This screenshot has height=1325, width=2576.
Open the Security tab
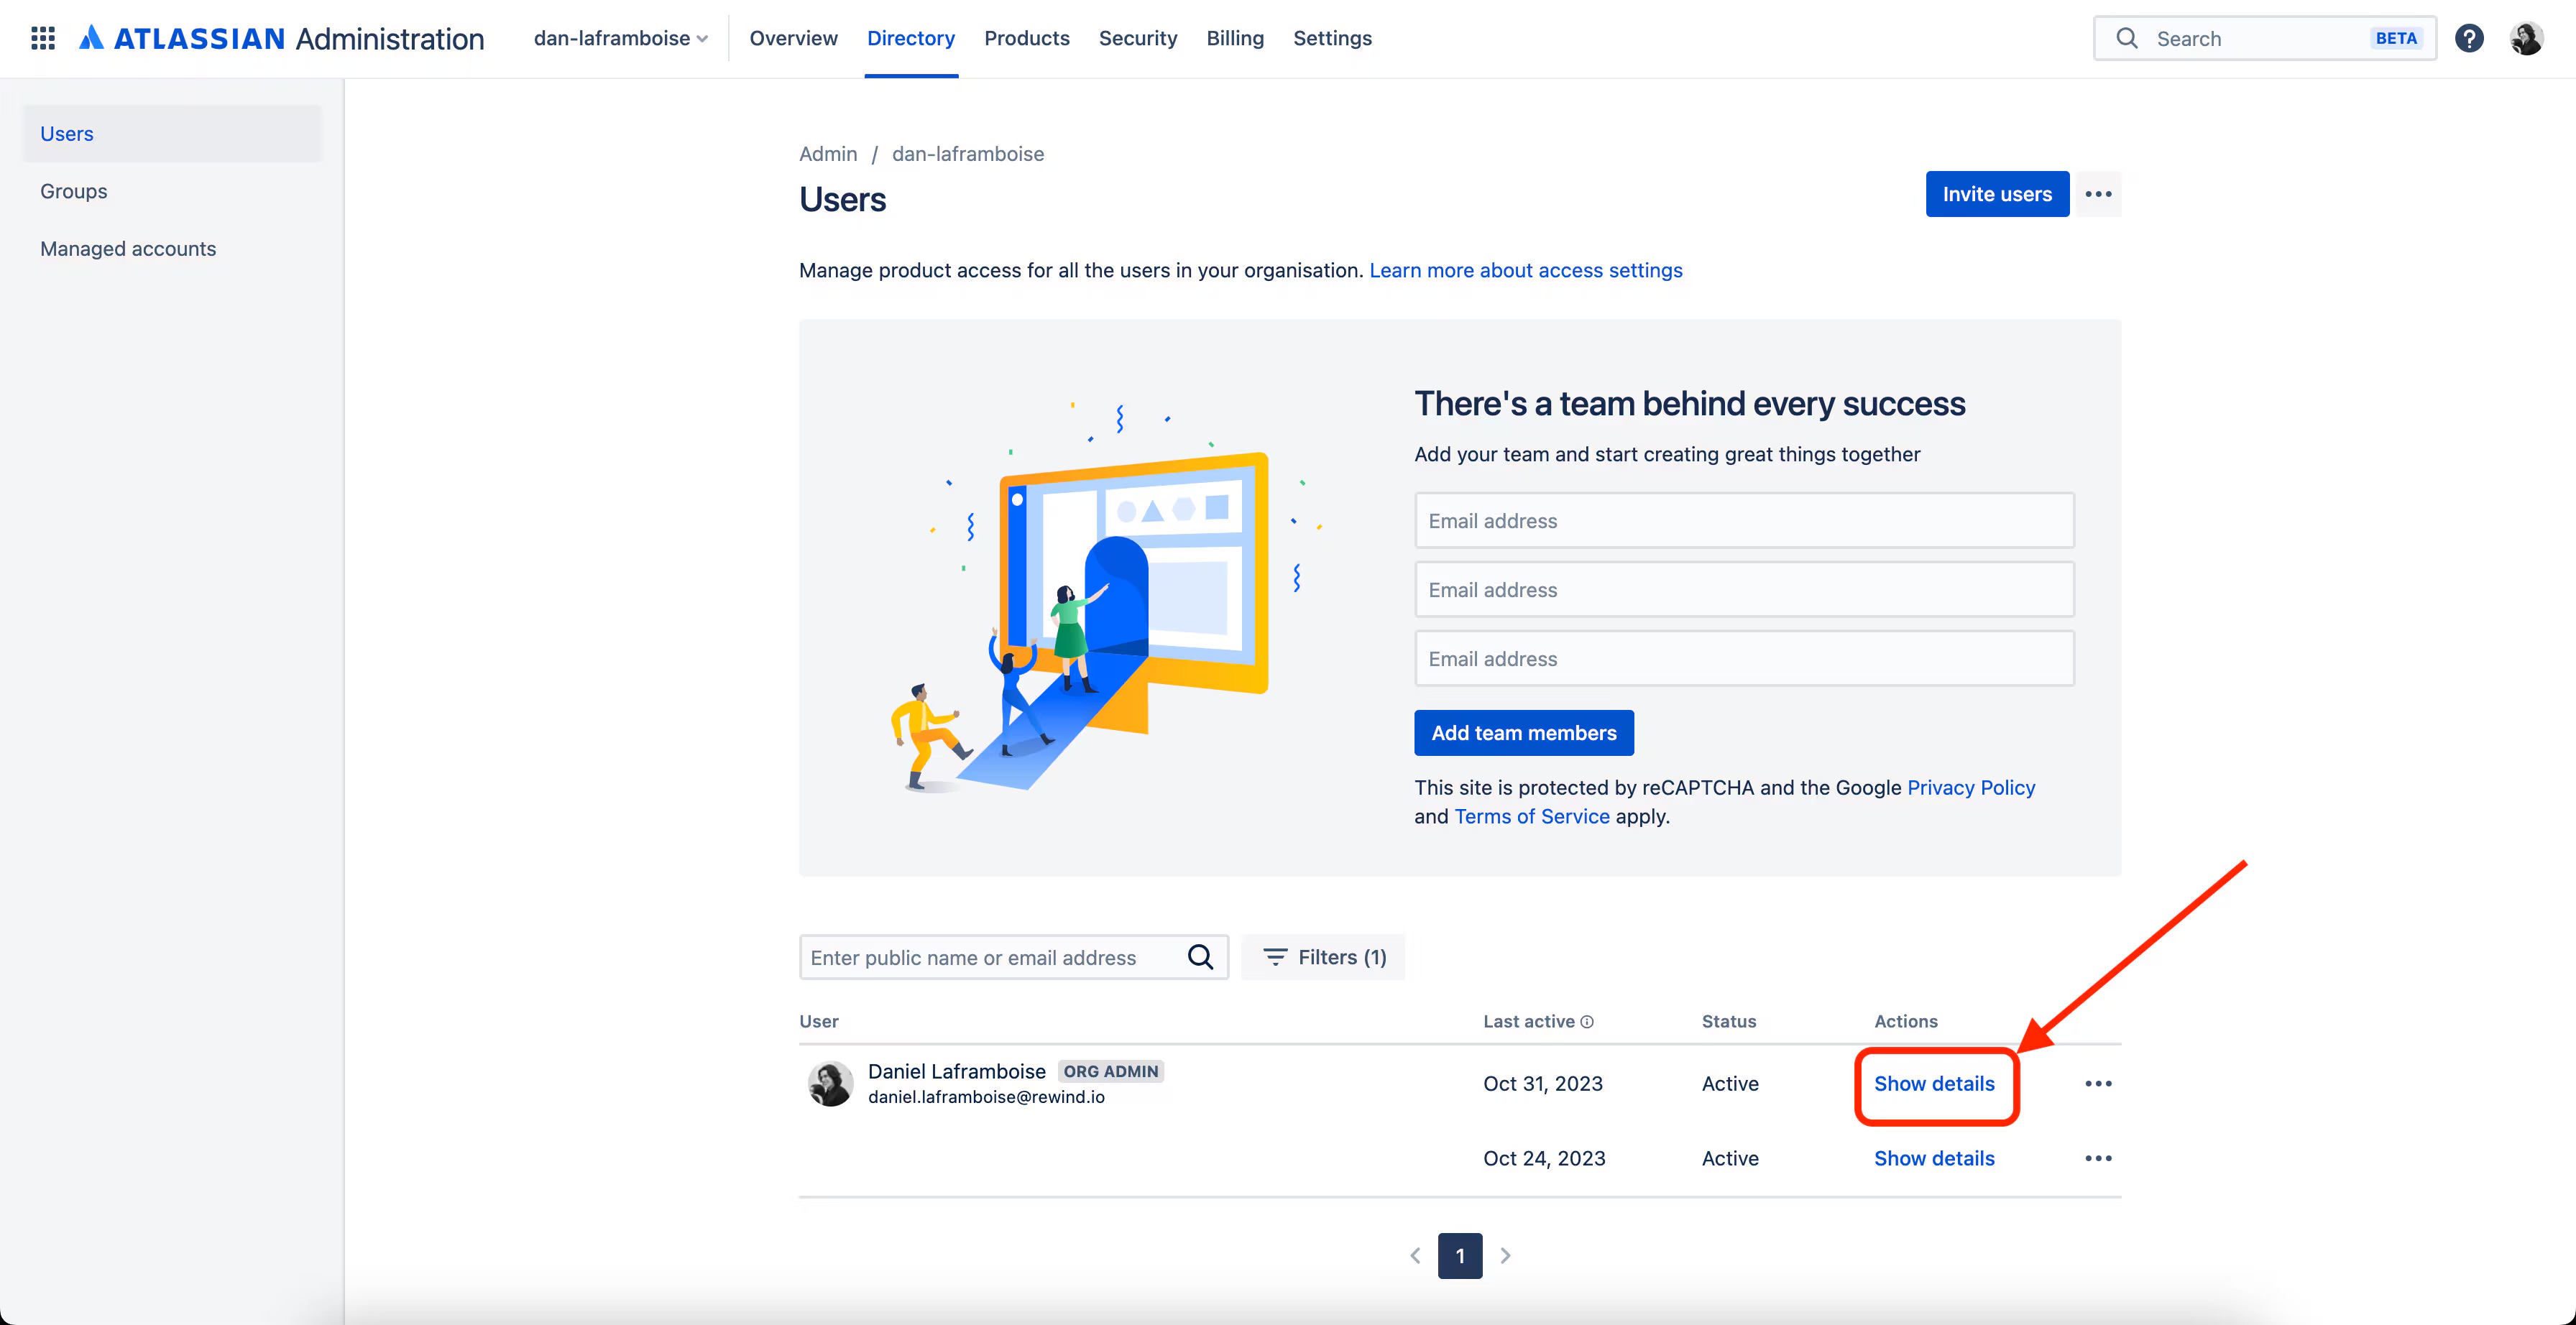point(1137,38)
